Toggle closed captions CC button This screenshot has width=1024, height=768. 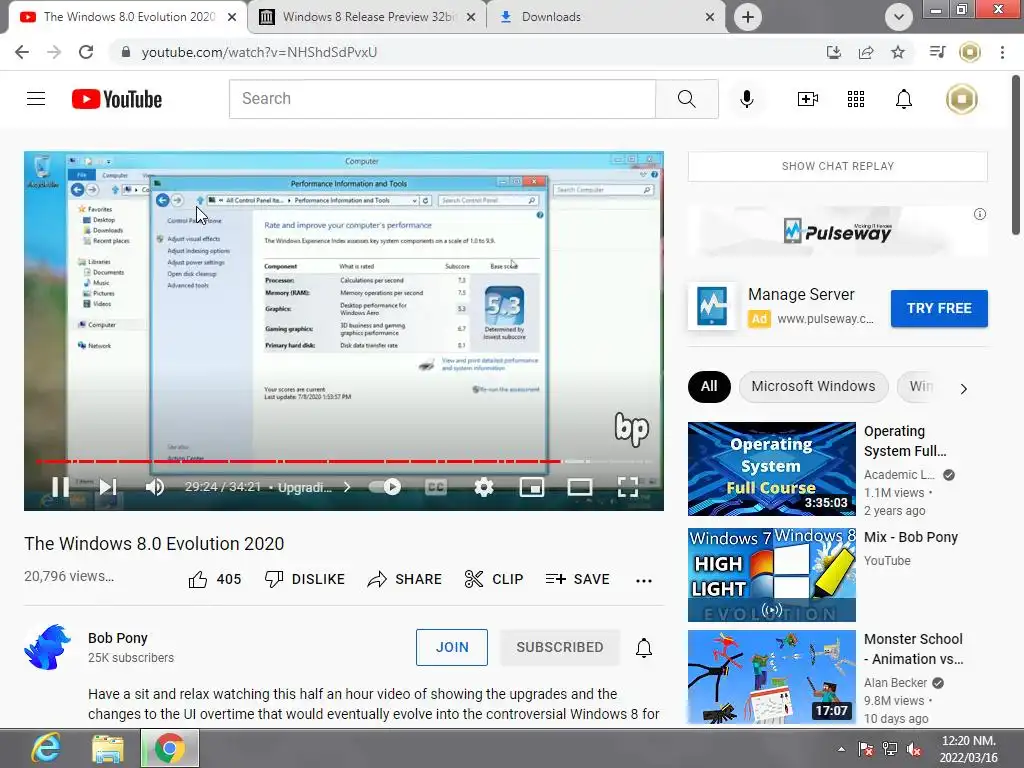point(436,487)
